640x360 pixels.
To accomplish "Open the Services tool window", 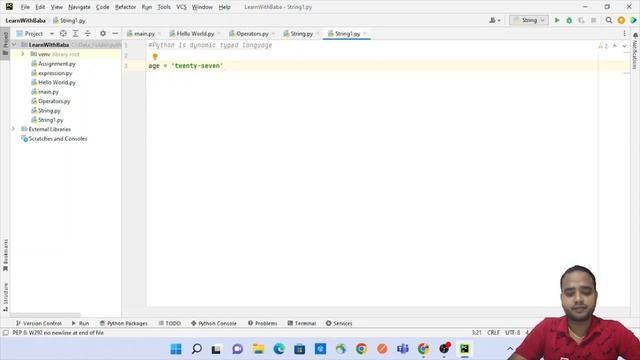I will [x=339, y=323].
